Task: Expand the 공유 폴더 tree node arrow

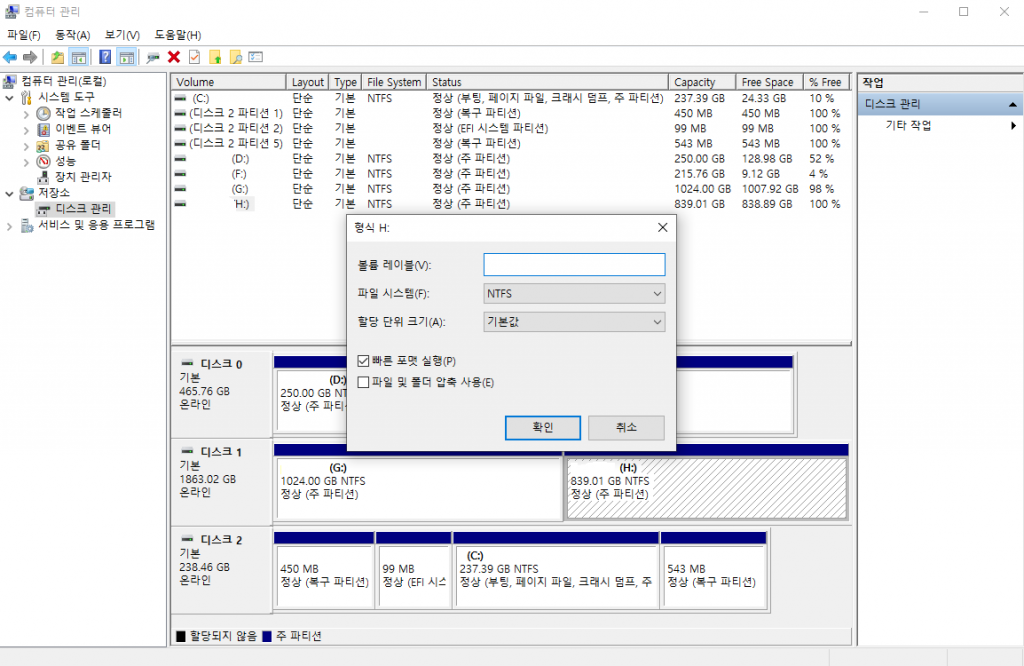Action: (x=26, y=146)
